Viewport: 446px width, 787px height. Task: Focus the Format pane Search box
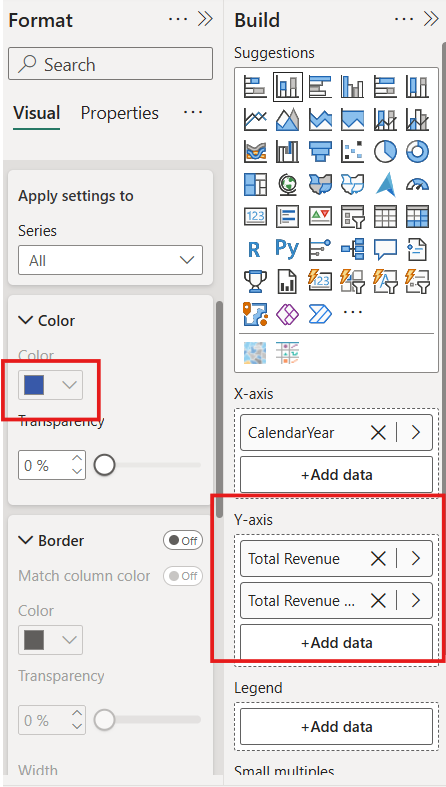(110, 64)
